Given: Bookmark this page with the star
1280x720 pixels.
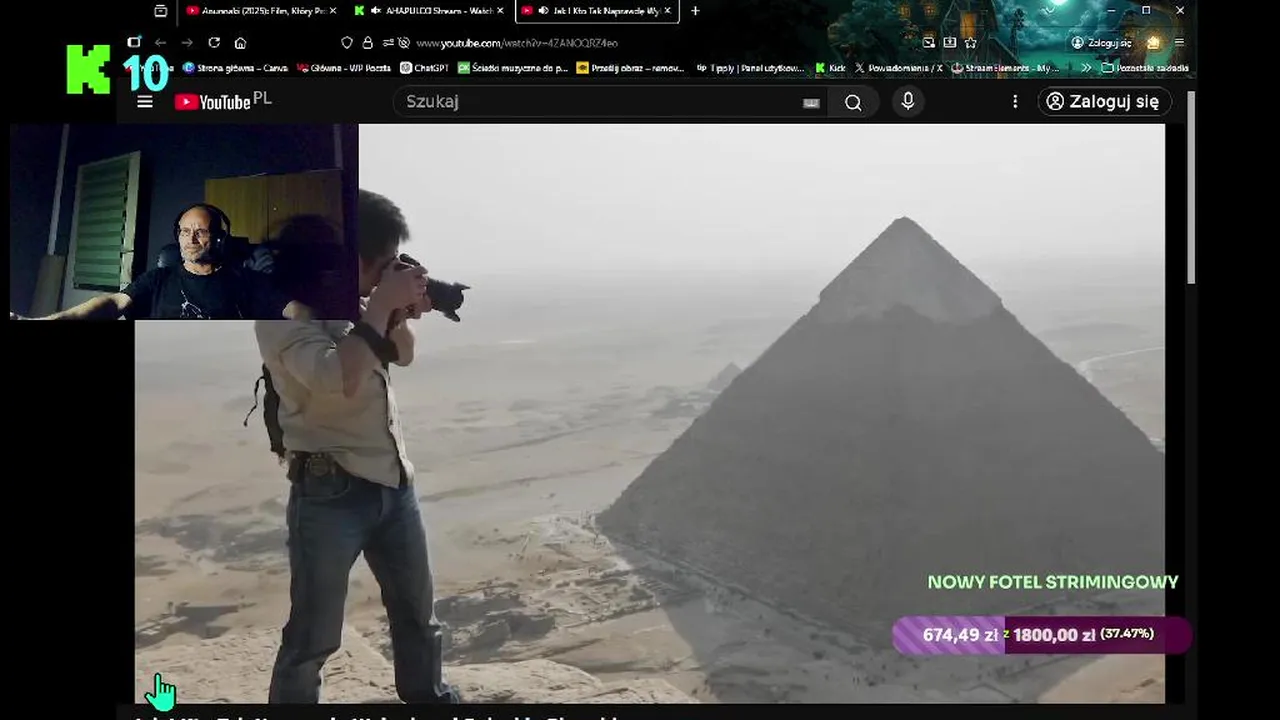Looking at the screenshot, I should [x=970, y=43].
